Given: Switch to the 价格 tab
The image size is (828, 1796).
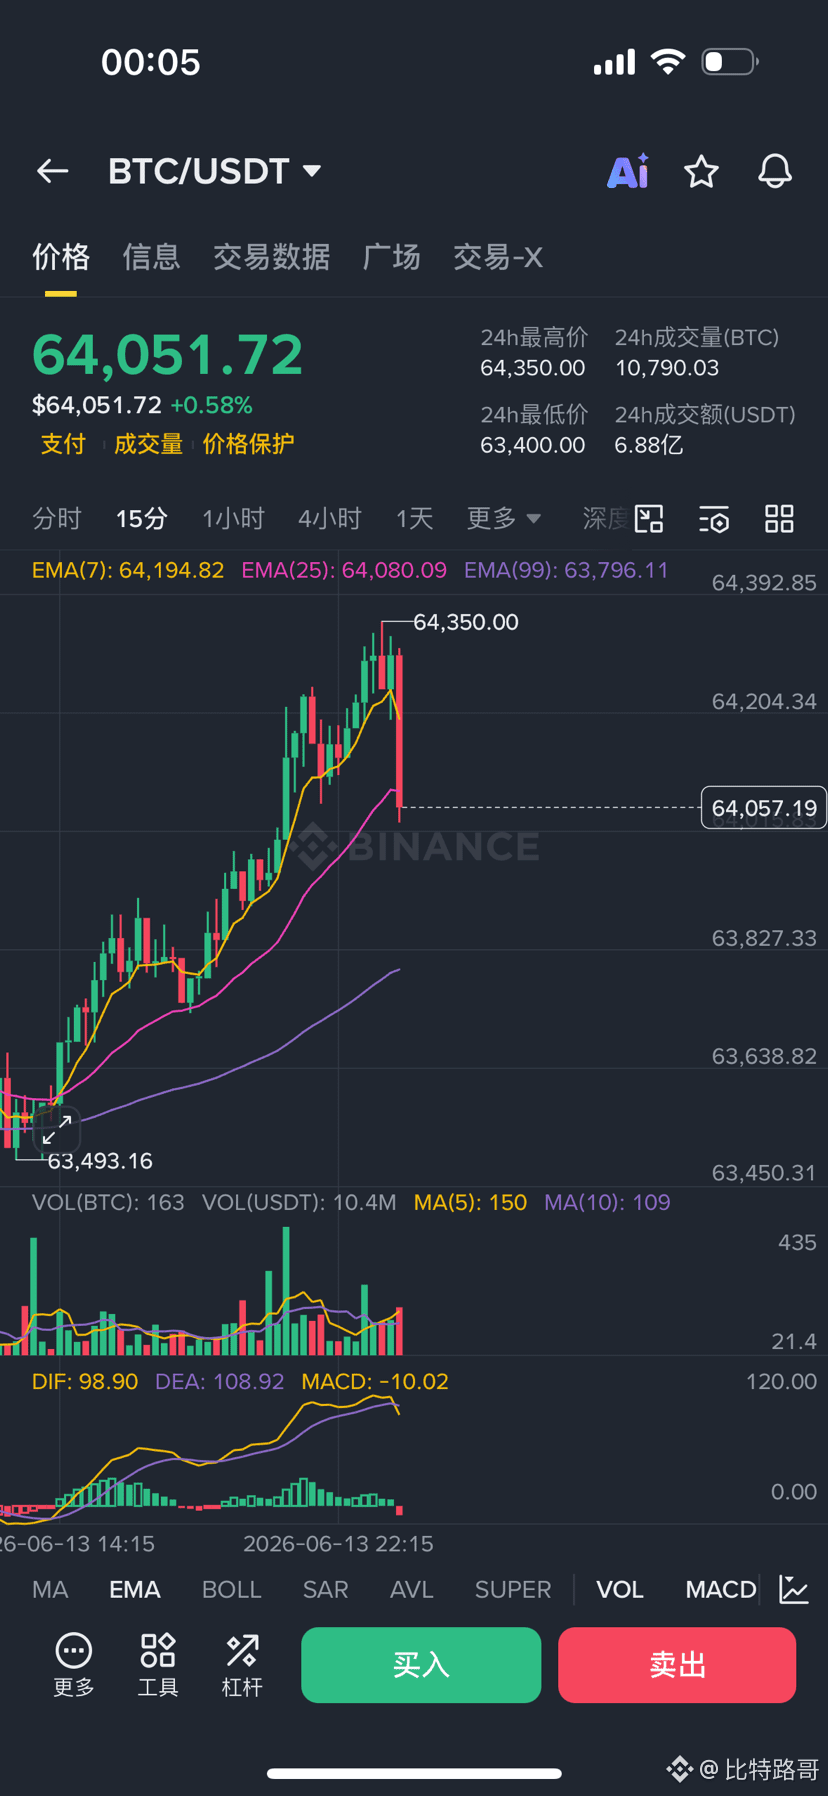Looking at the screenshot, I should [x=61, y=257].
